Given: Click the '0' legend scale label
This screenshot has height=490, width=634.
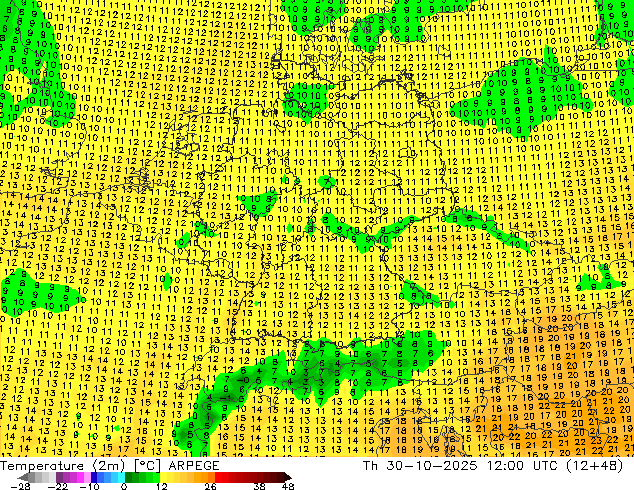Looking at the screenshot, I should tap(125, 486).
